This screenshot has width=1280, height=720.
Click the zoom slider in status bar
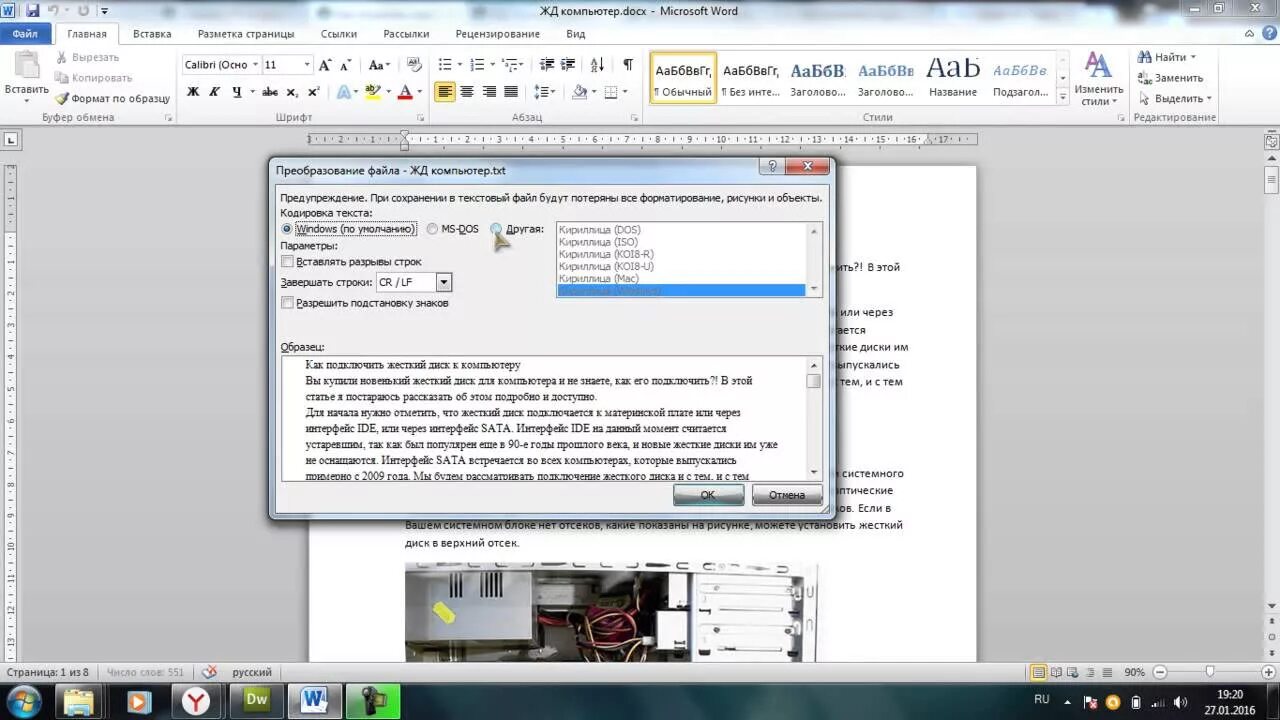pyautogui.click(x=1209, y=672)
